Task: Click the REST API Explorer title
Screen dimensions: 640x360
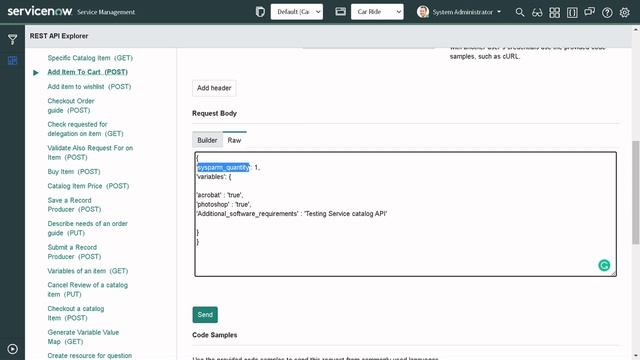Action: (59, 36)
